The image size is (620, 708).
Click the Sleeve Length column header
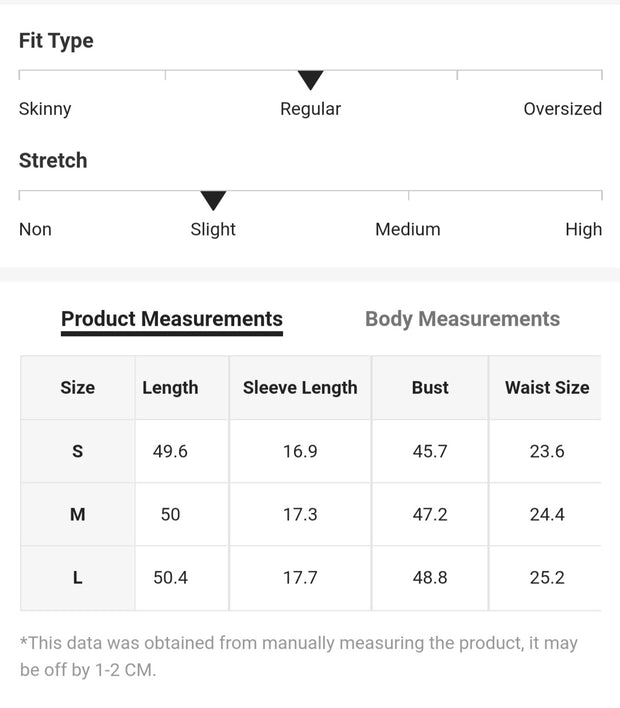(x=300, y=388)
